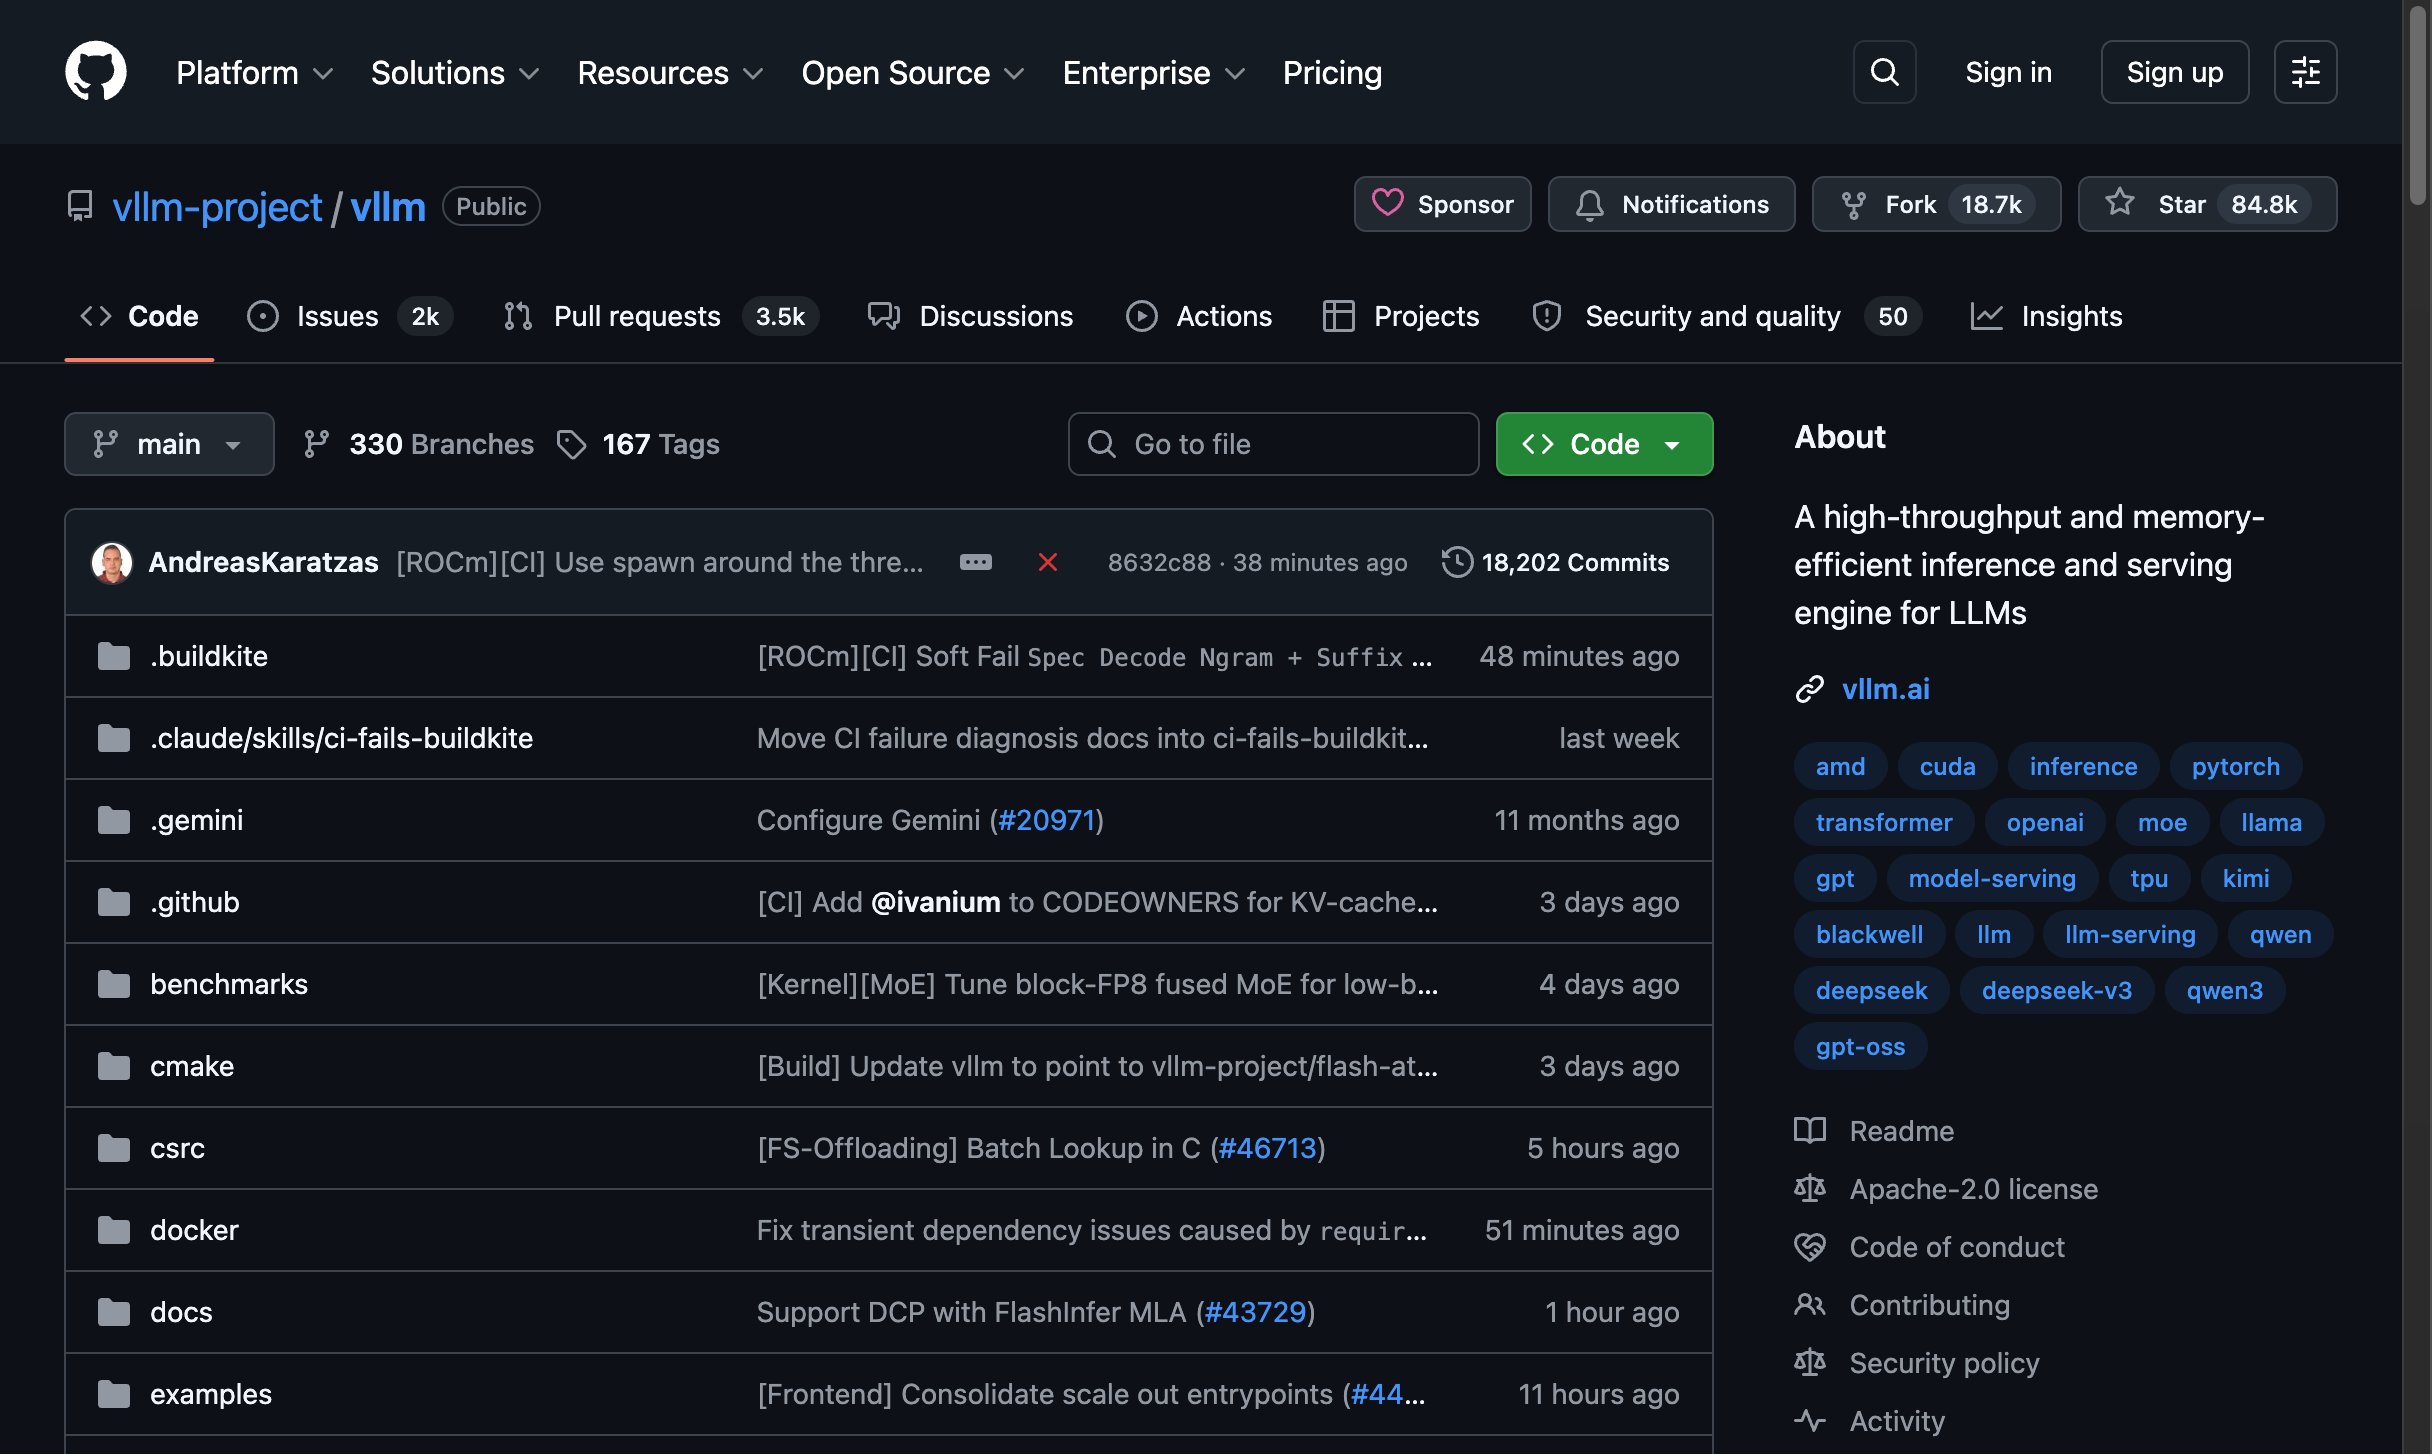This screenshot has height=1454, width=2432.
Task: Select the pytorch topic tag
Action: pyautogui.click(x=2236, y=766)
